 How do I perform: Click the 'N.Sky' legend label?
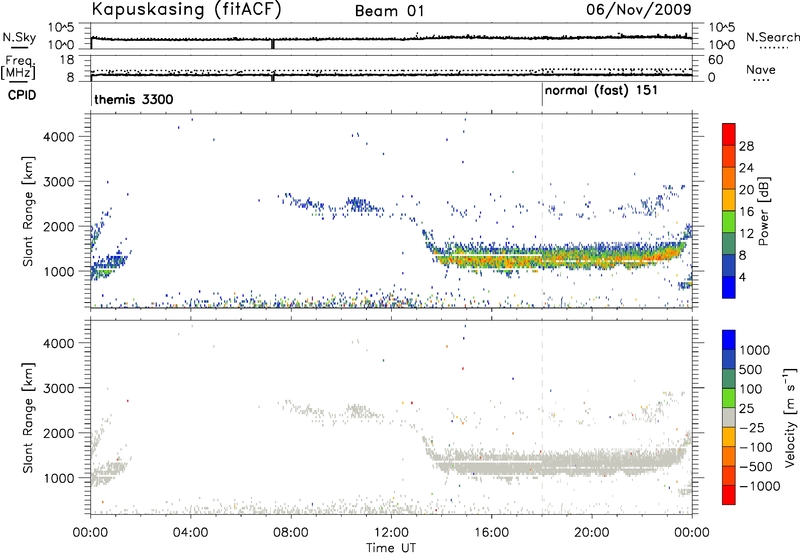tap(19, 37)
